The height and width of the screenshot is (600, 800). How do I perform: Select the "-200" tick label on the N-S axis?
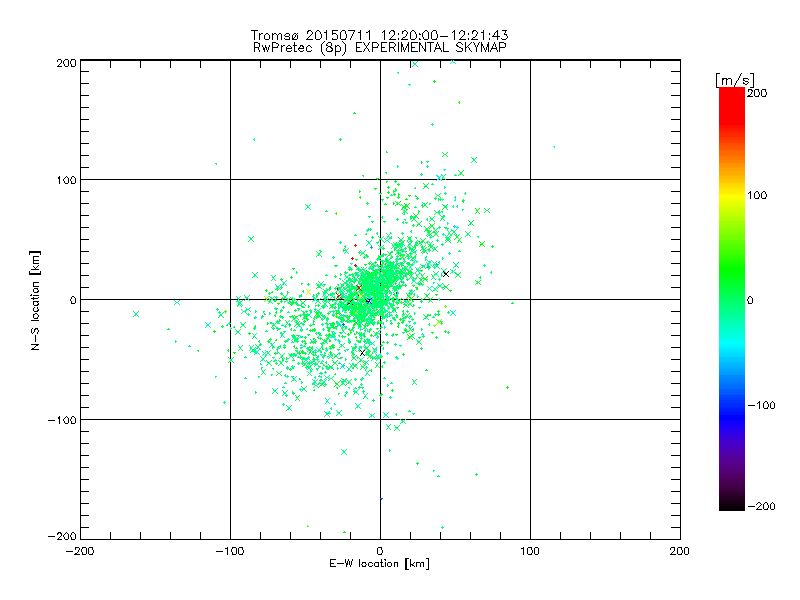tap(62, 536)
